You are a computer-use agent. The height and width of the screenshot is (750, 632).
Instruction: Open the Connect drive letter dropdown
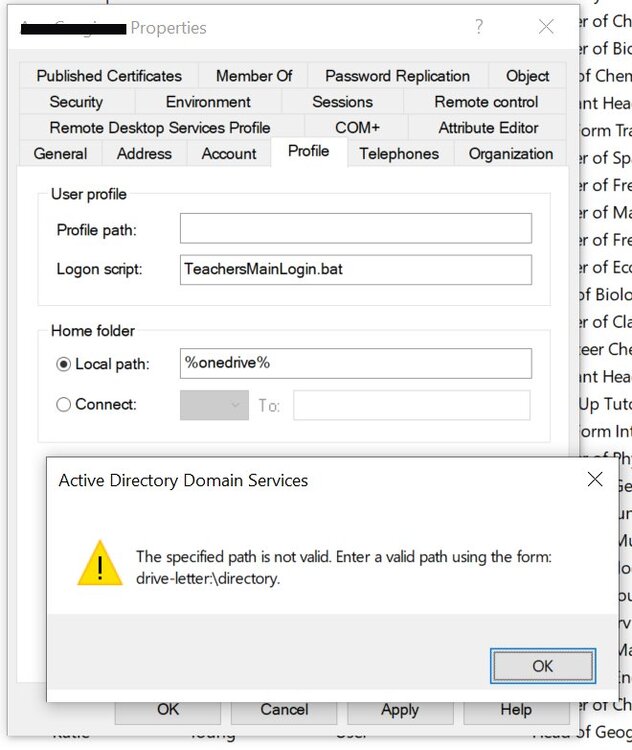click(214, 405)
